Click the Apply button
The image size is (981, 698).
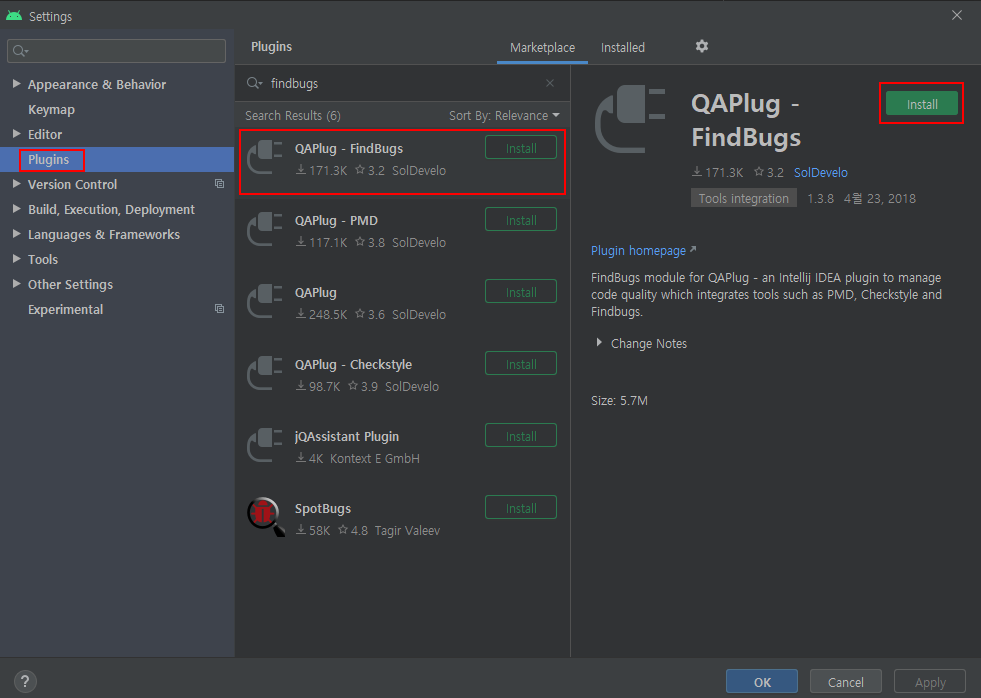[930, 682]
